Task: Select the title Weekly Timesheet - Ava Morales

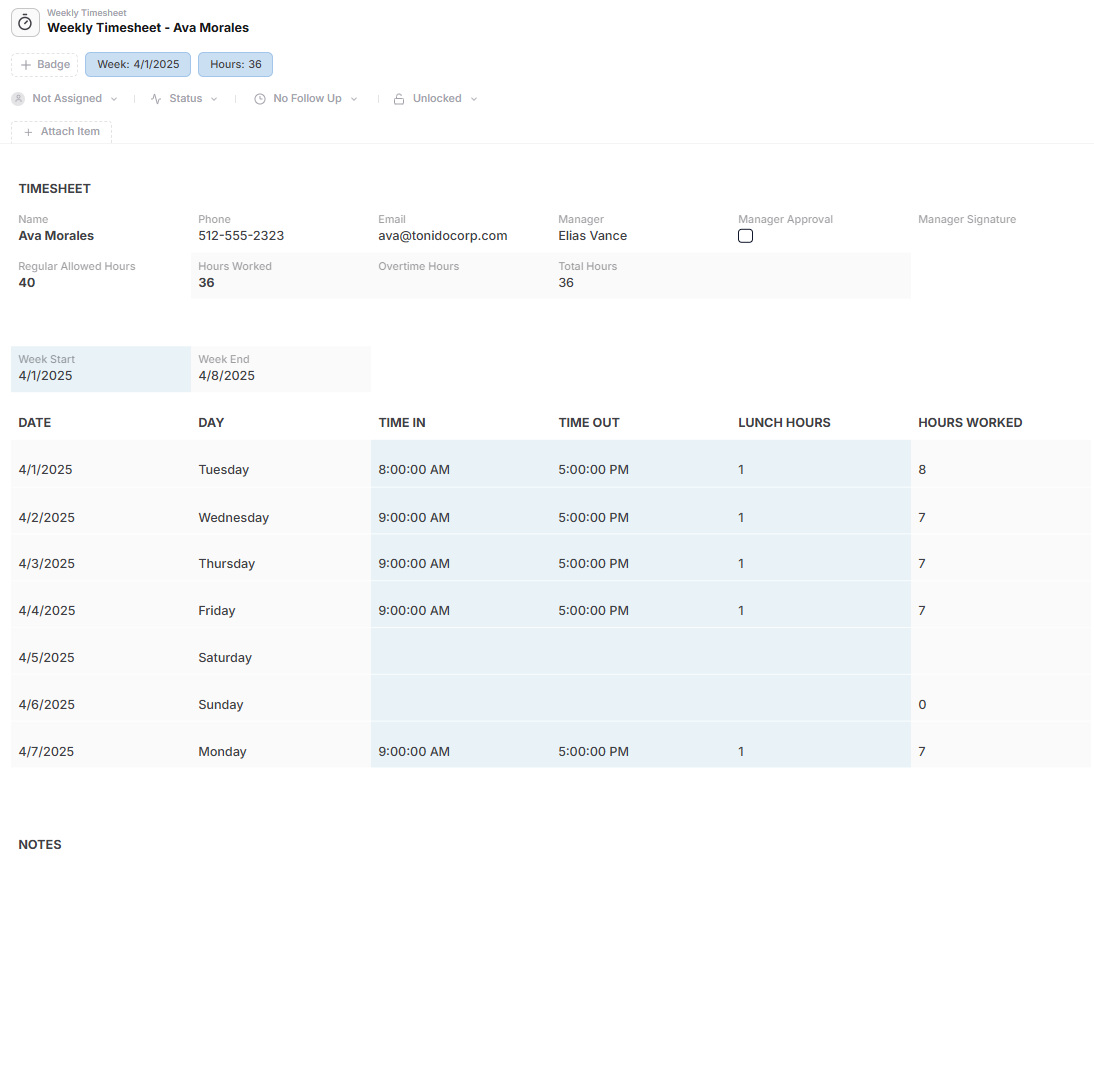Action: [x=148, y=28]
